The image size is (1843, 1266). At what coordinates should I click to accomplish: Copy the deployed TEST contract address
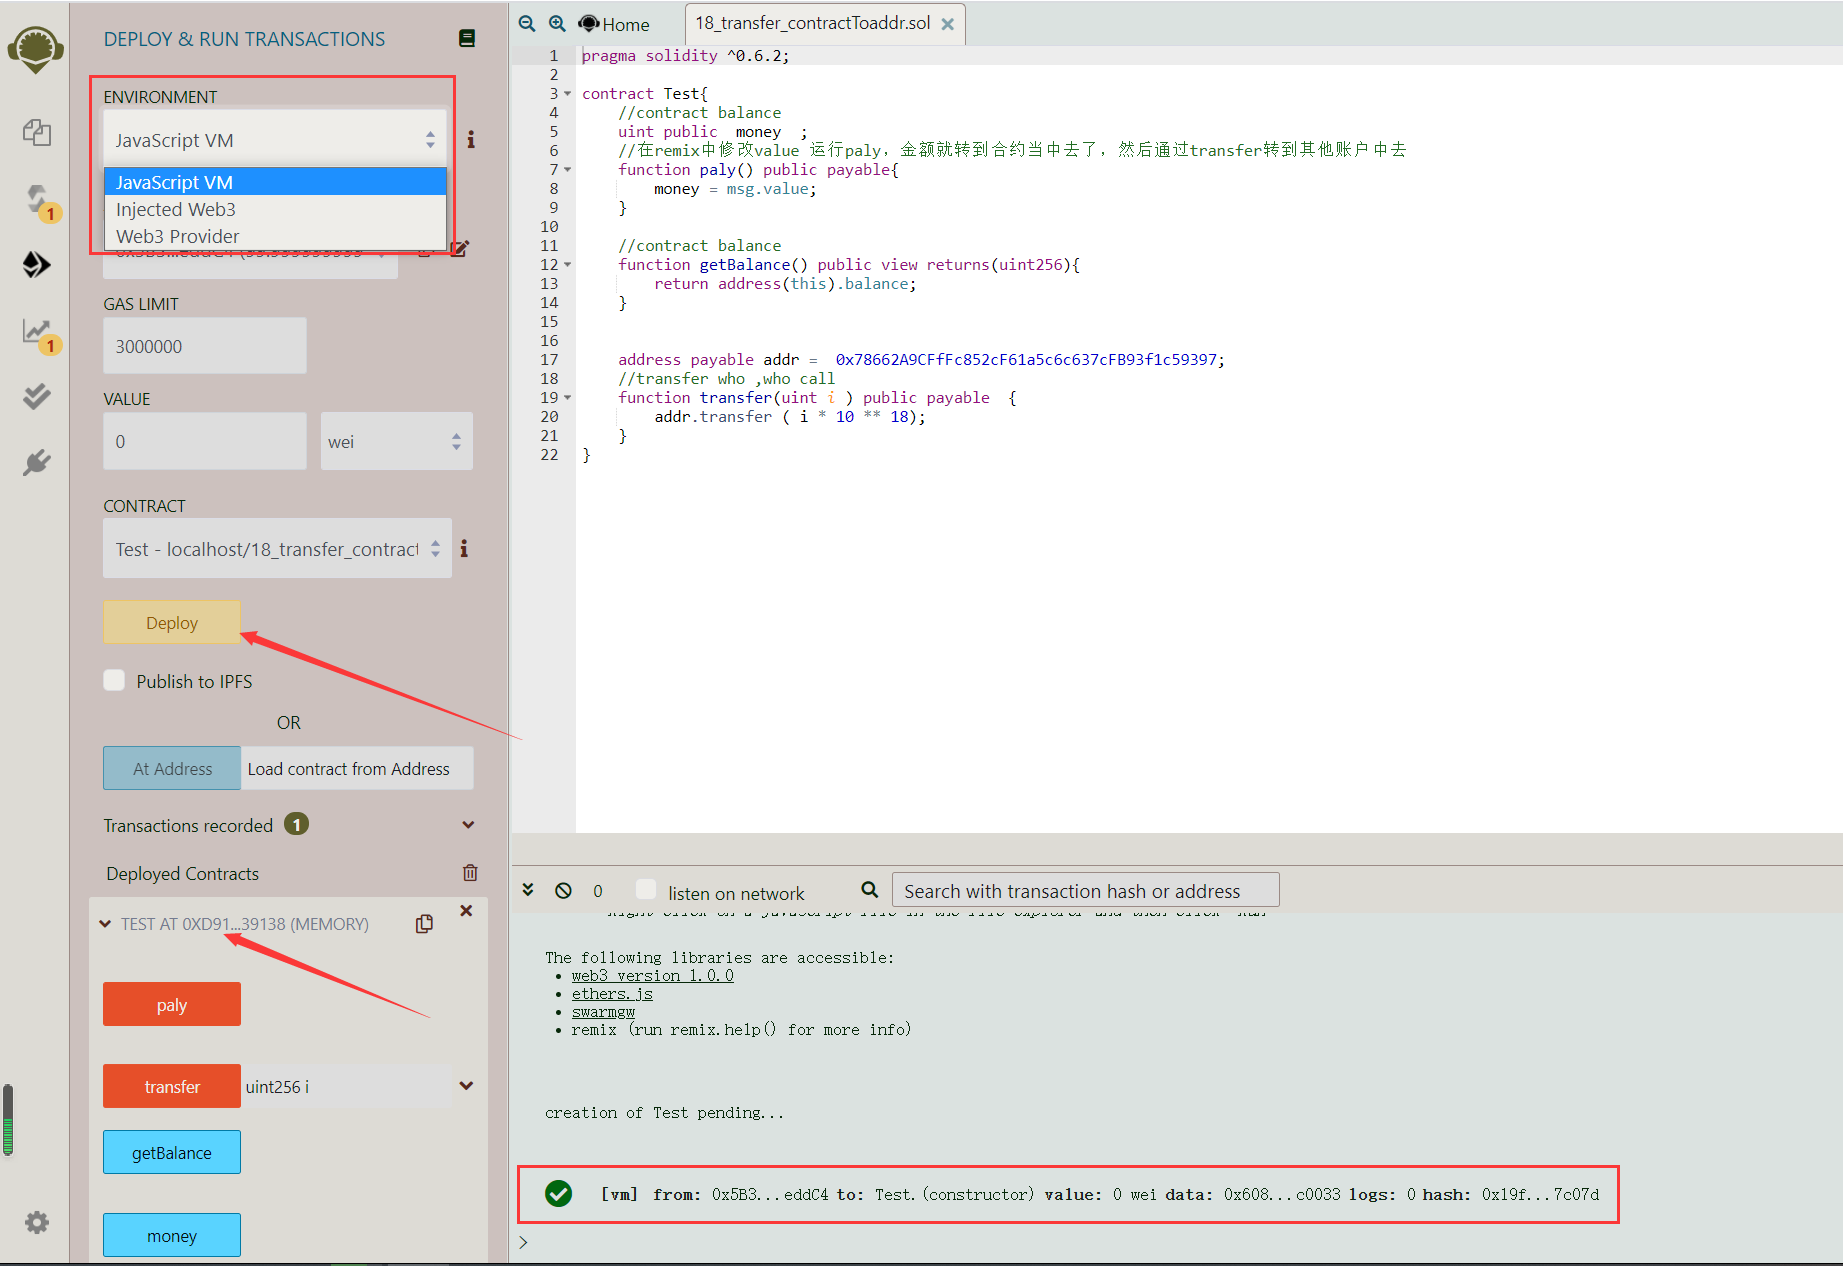pos(424,924)
